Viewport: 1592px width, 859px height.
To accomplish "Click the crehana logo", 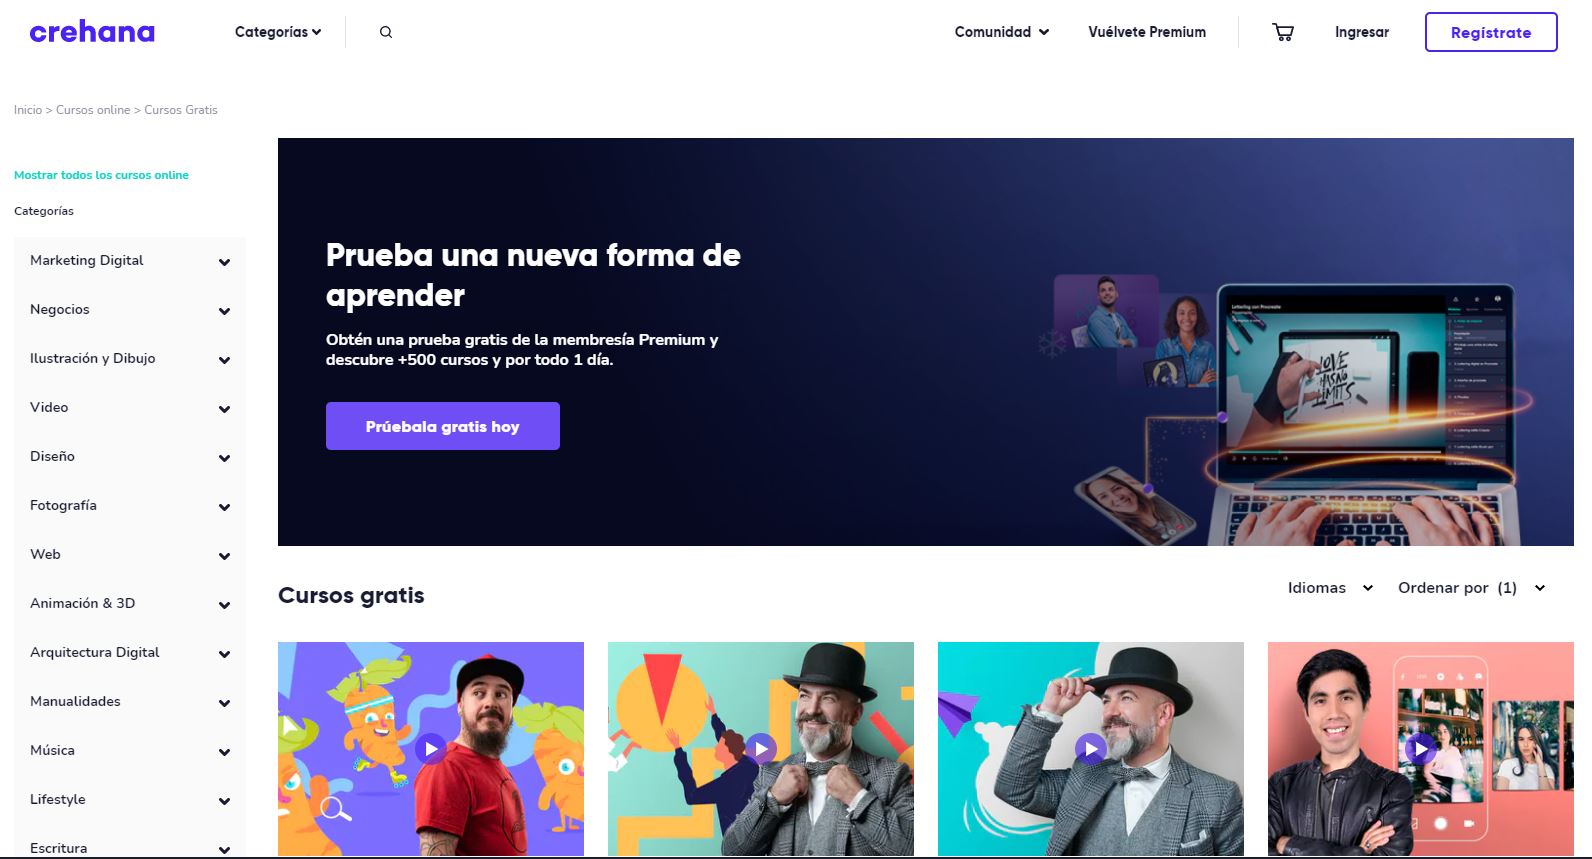I will click(92, 32).
